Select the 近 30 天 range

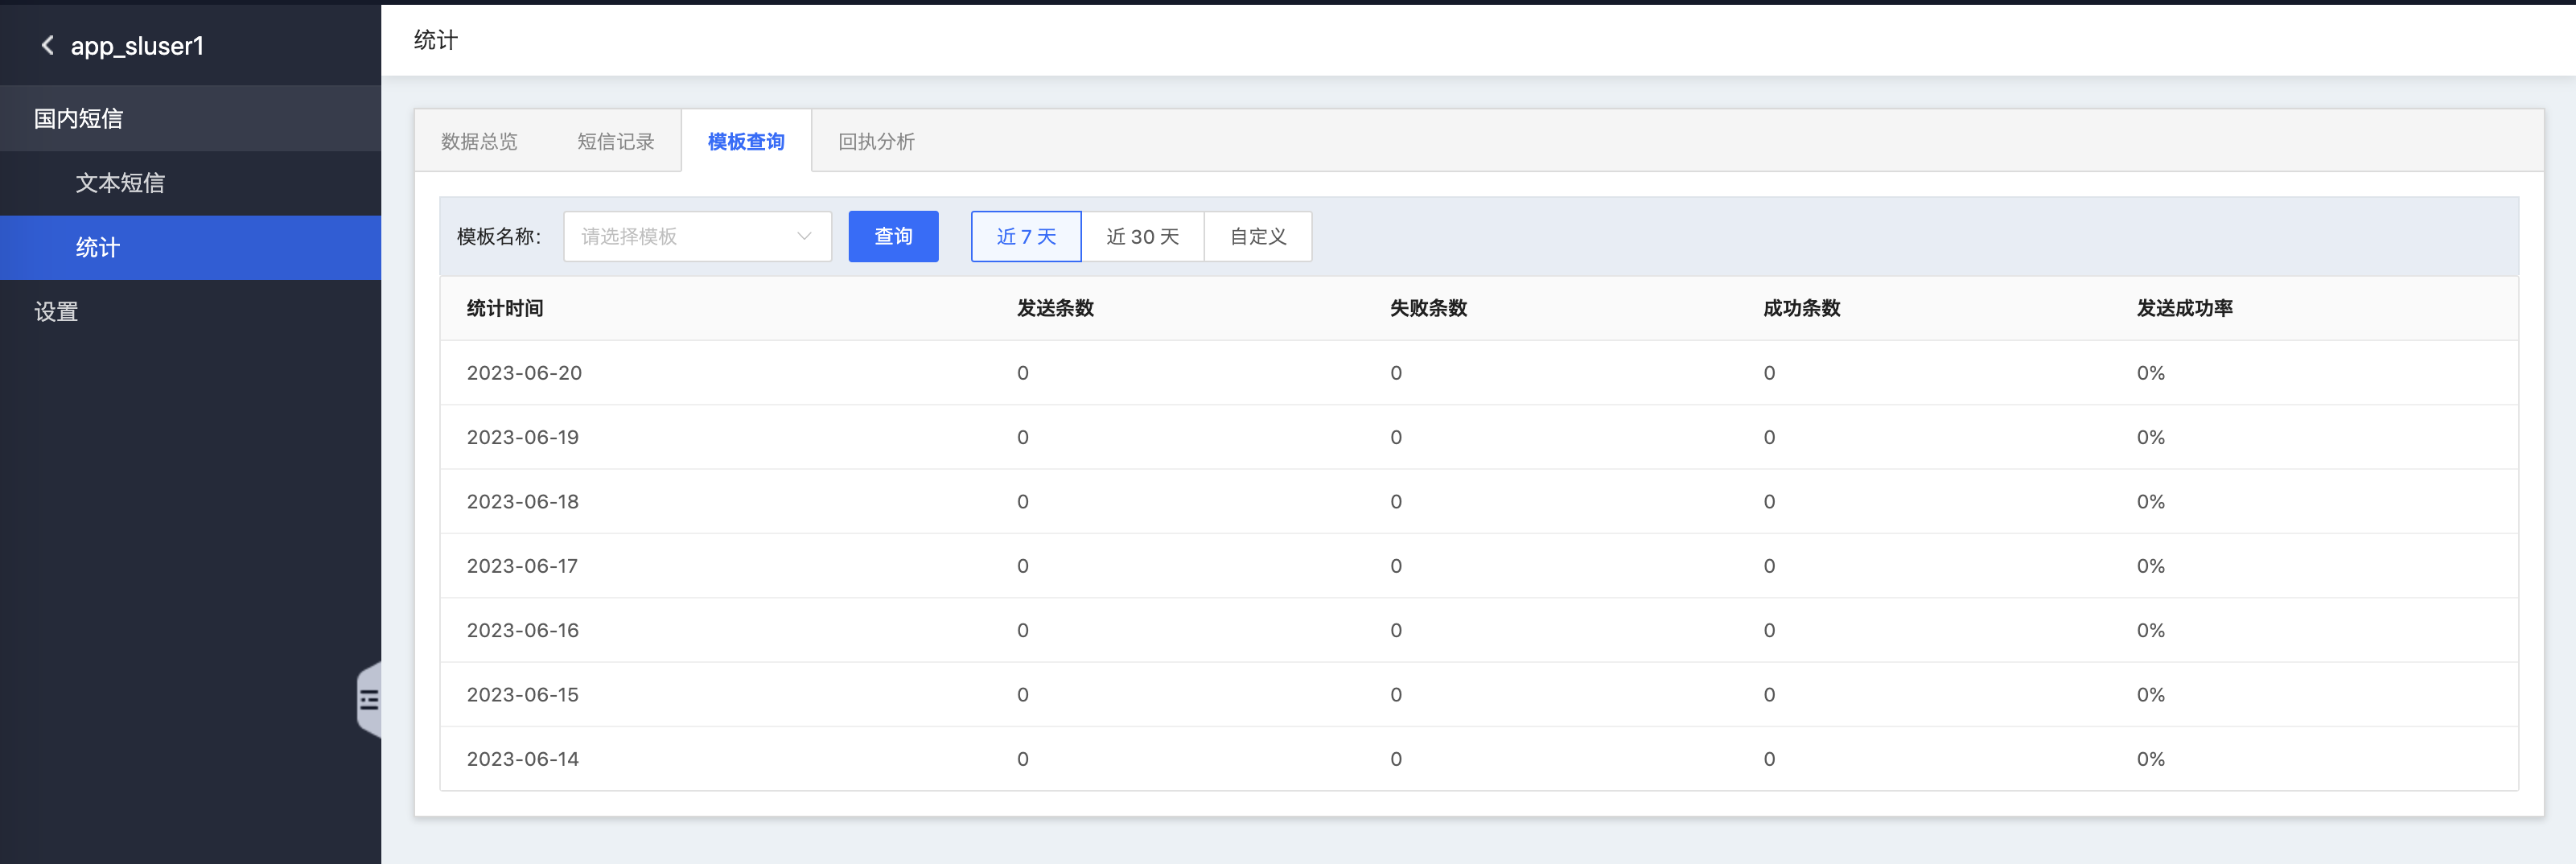pyautogui.click(x=1142, y=236)
